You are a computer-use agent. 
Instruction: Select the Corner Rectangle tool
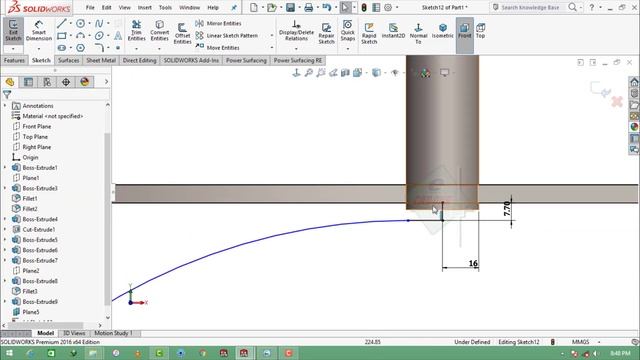click(62, 36)
